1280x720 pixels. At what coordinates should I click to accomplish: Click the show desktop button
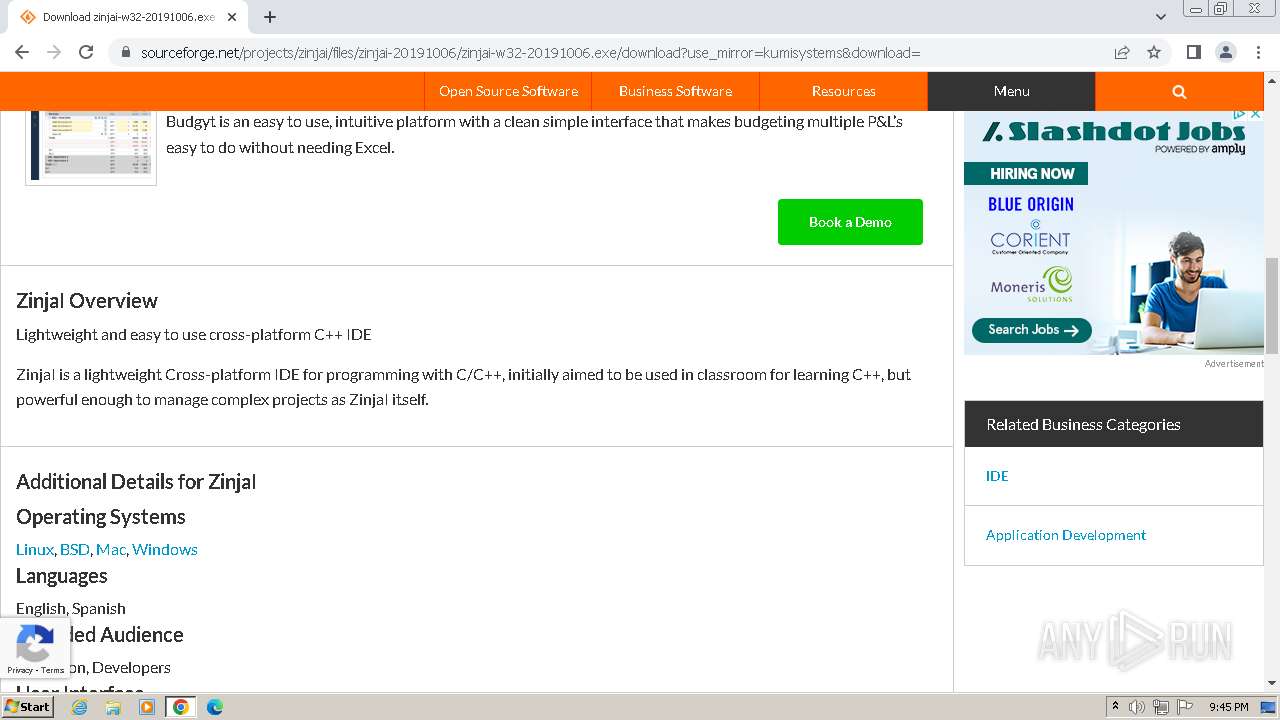[x=1269, y=707]
